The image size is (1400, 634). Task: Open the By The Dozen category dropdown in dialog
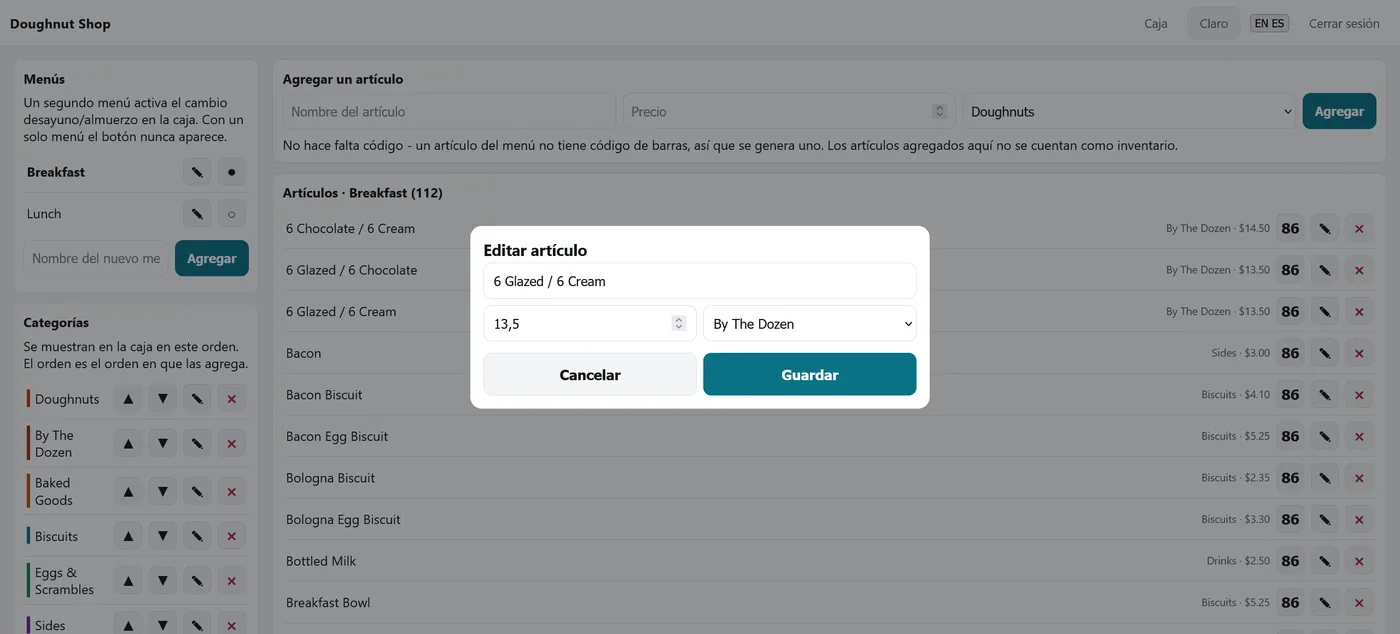(810, 324)
